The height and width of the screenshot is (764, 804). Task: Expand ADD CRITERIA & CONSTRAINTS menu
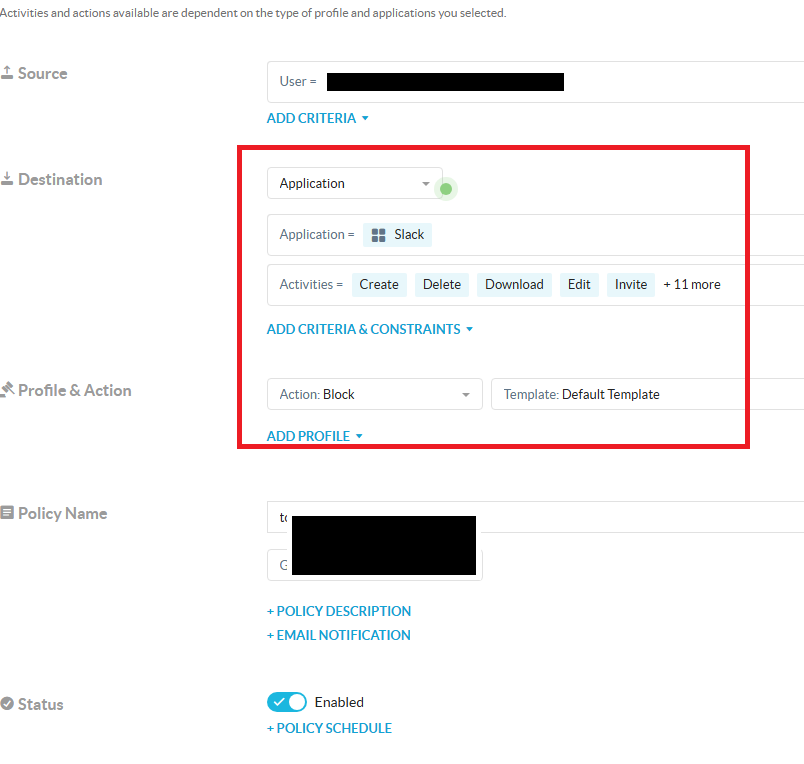pyautogui.click(x=369, y=329)
